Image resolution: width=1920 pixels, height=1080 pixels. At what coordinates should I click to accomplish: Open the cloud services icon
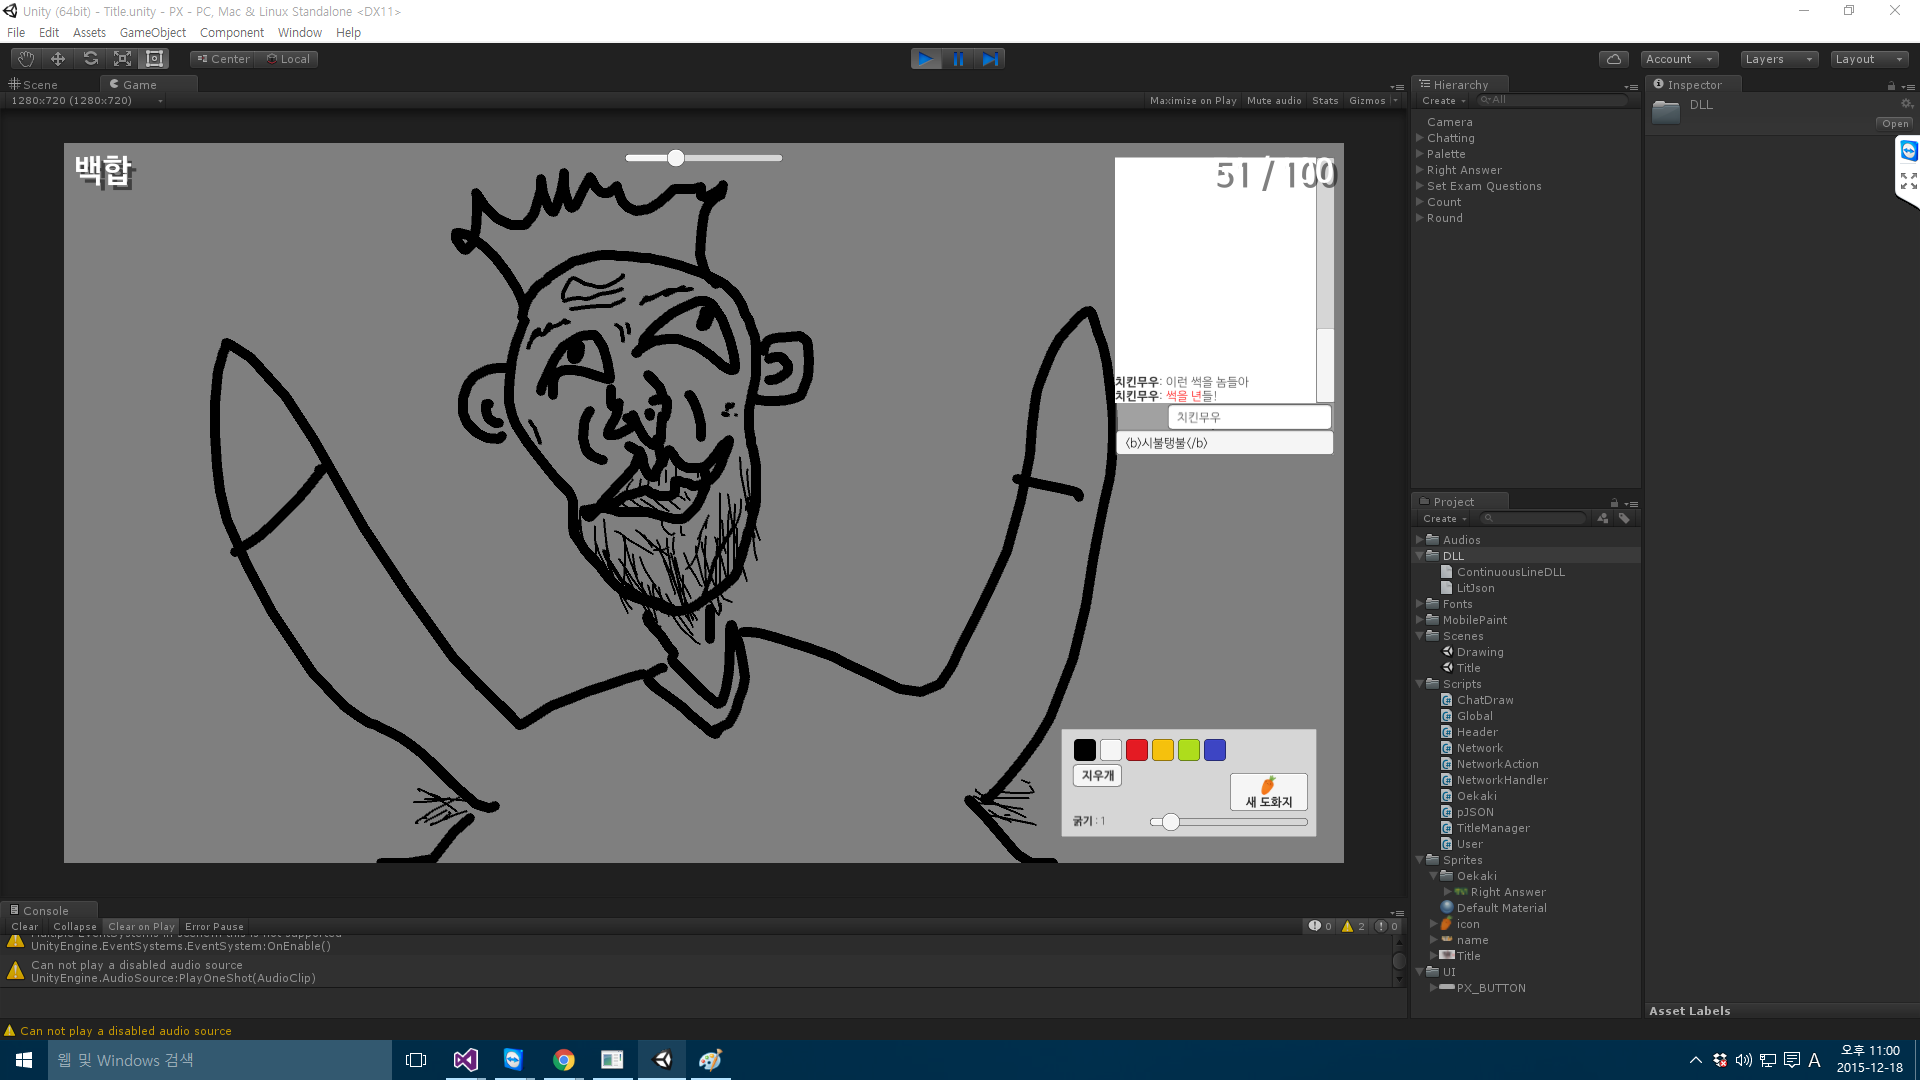click(1613, 59)
